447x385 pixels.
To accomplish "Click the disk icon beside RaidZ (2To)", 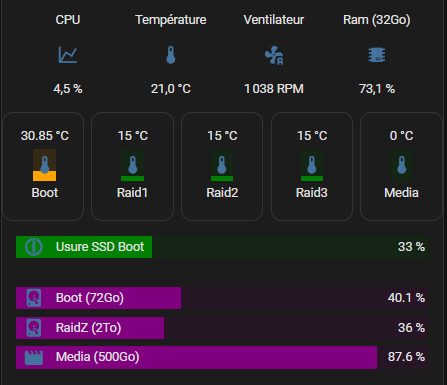I will click(34, 328).
